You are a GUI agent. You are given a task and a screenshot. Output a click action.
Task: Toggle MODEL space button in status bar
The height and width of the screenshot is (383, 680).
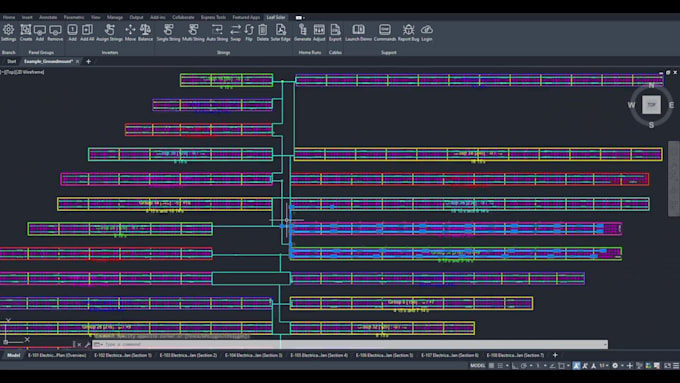tap(477, 366)
